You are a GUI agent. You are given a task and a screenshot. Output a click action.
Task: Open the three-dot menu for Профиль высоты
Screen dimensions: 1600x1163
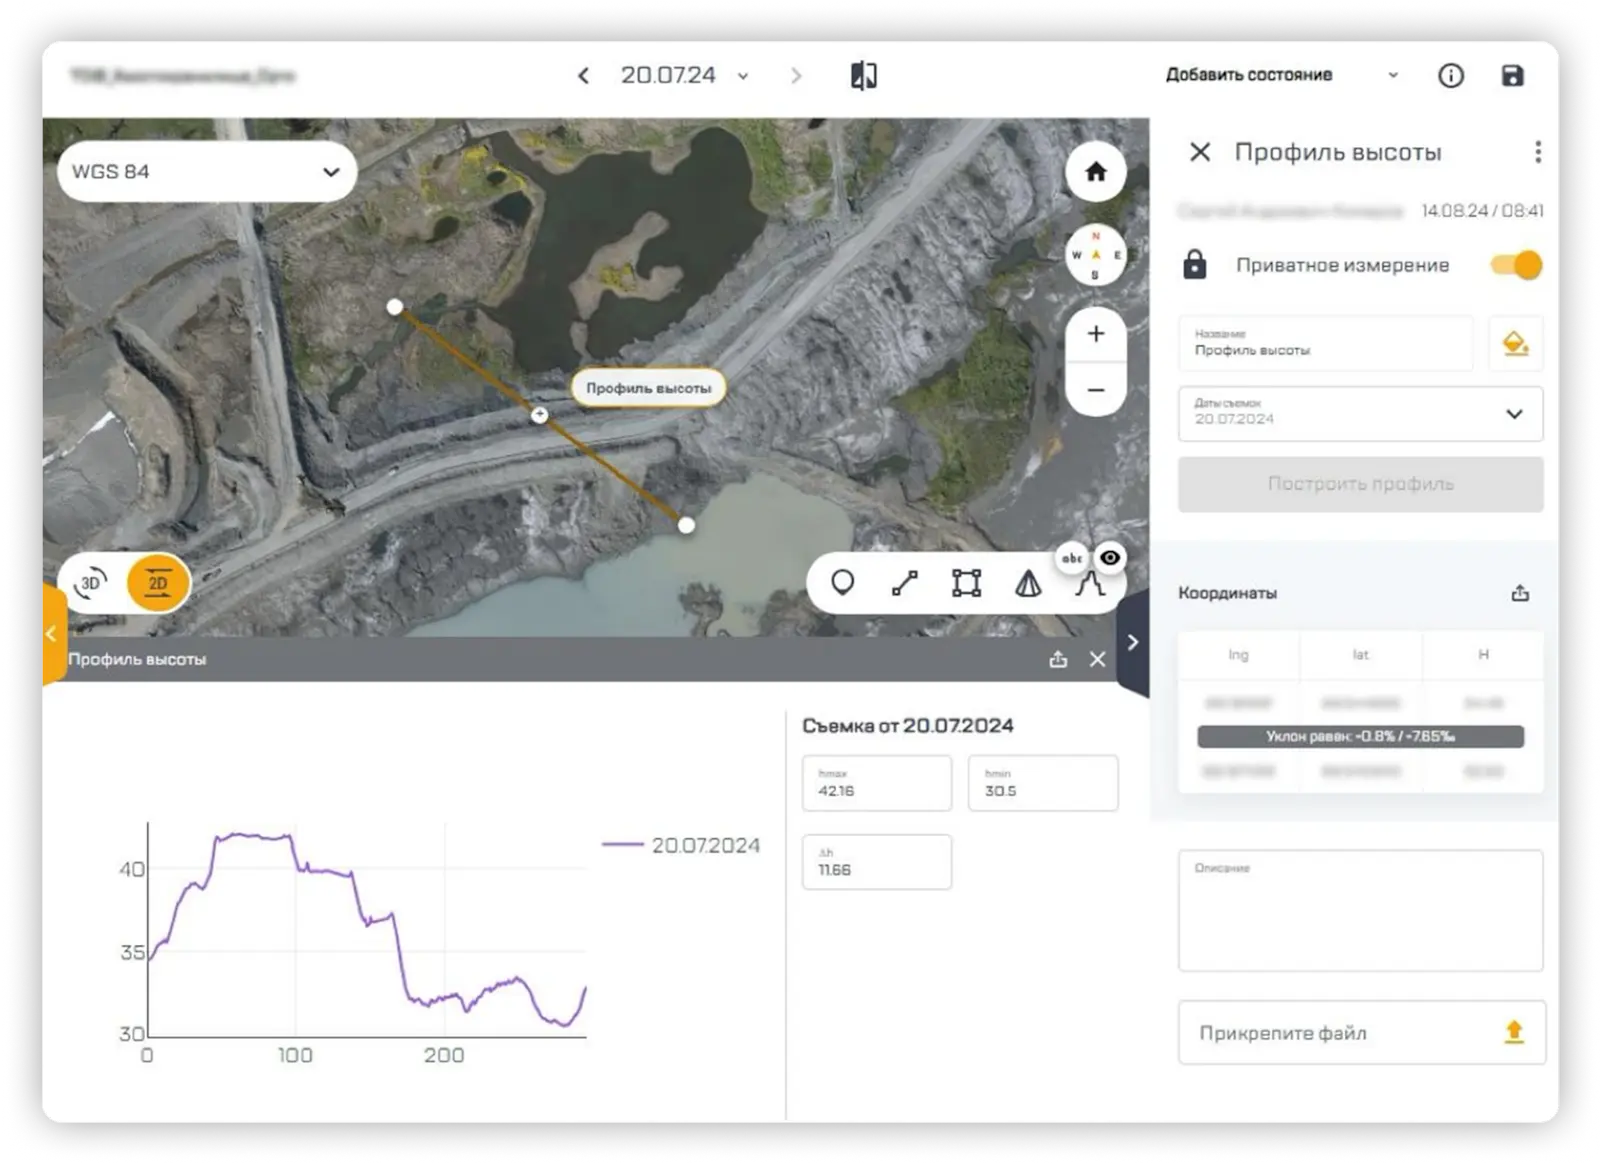point(1537,152)
